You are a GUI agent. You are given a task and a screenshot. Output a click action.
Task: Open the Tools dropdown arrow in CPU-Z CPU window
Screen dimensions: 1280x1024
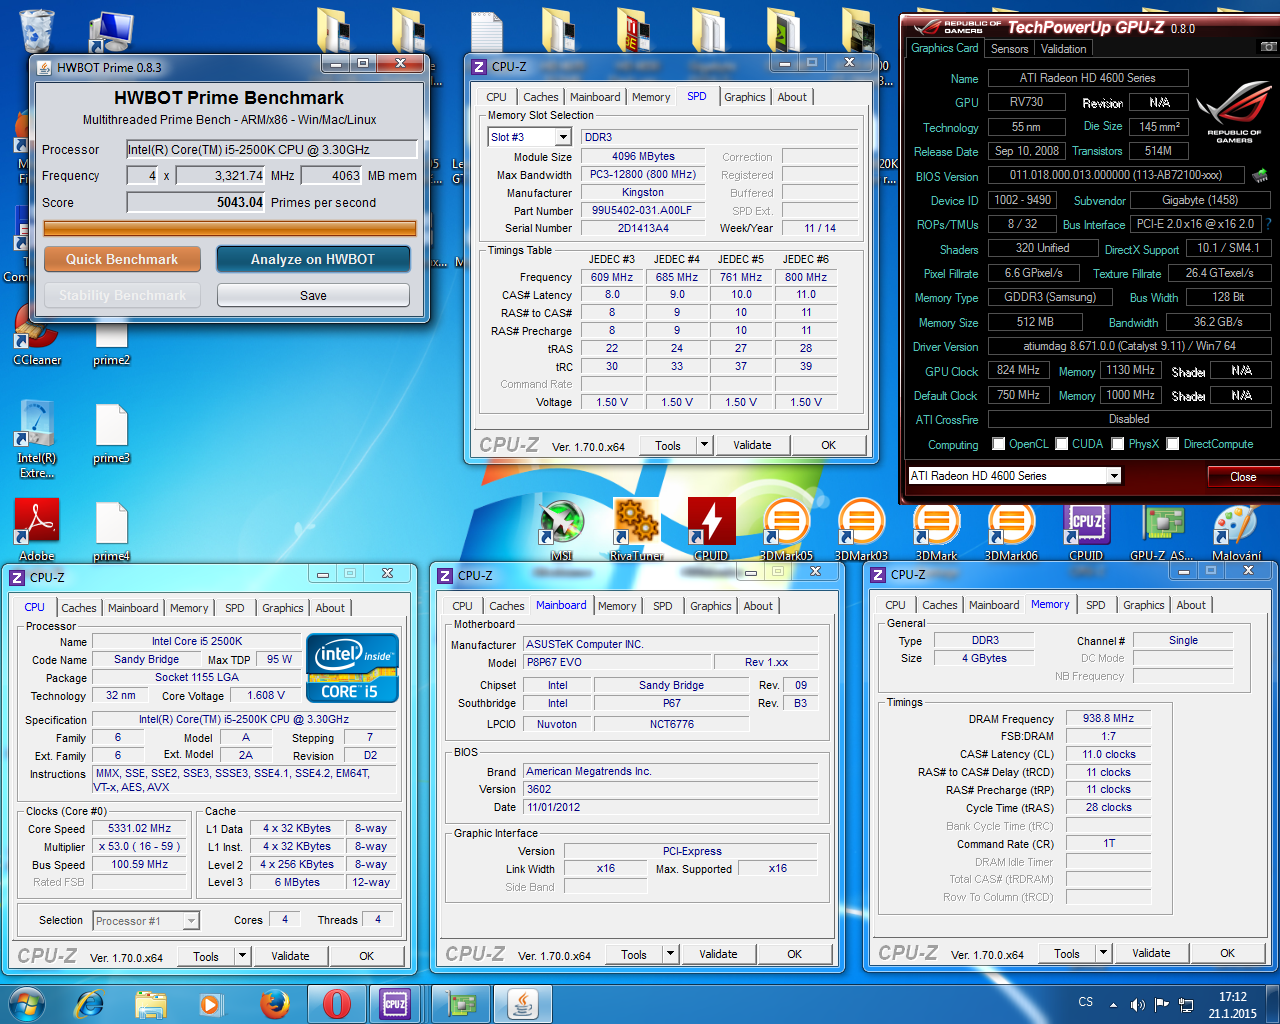pos(242,956)
